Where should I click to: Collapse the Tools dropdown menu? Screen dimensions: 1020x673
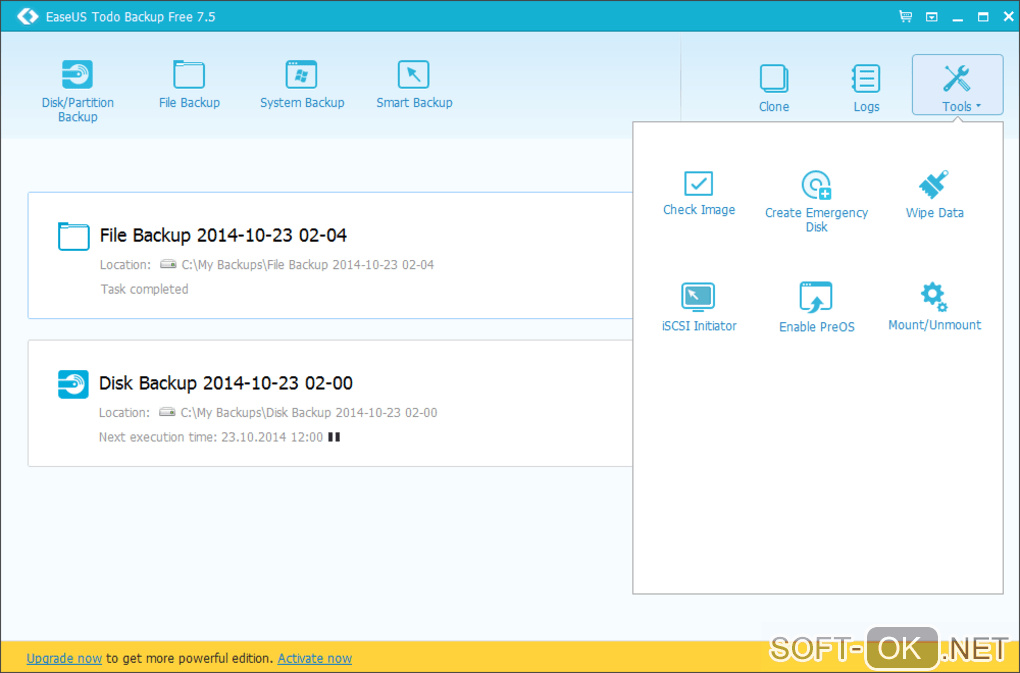pyautogui.click(x=958, y=85)
